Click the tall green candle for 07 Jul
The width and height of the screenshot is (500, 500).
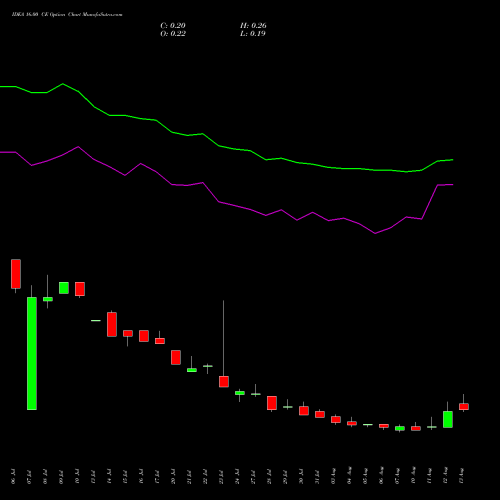32,353
